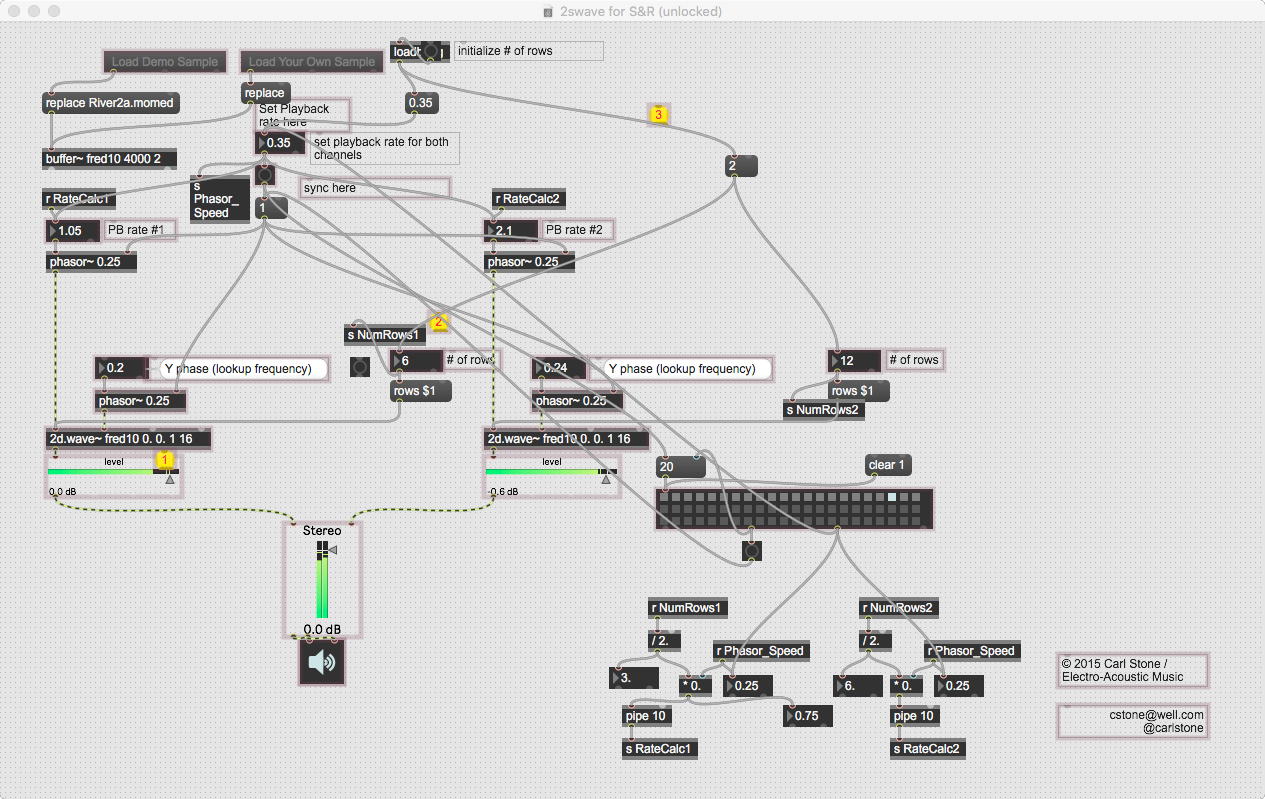Click the triangle of the 0.35 playback rate box

tap(262, 143)
